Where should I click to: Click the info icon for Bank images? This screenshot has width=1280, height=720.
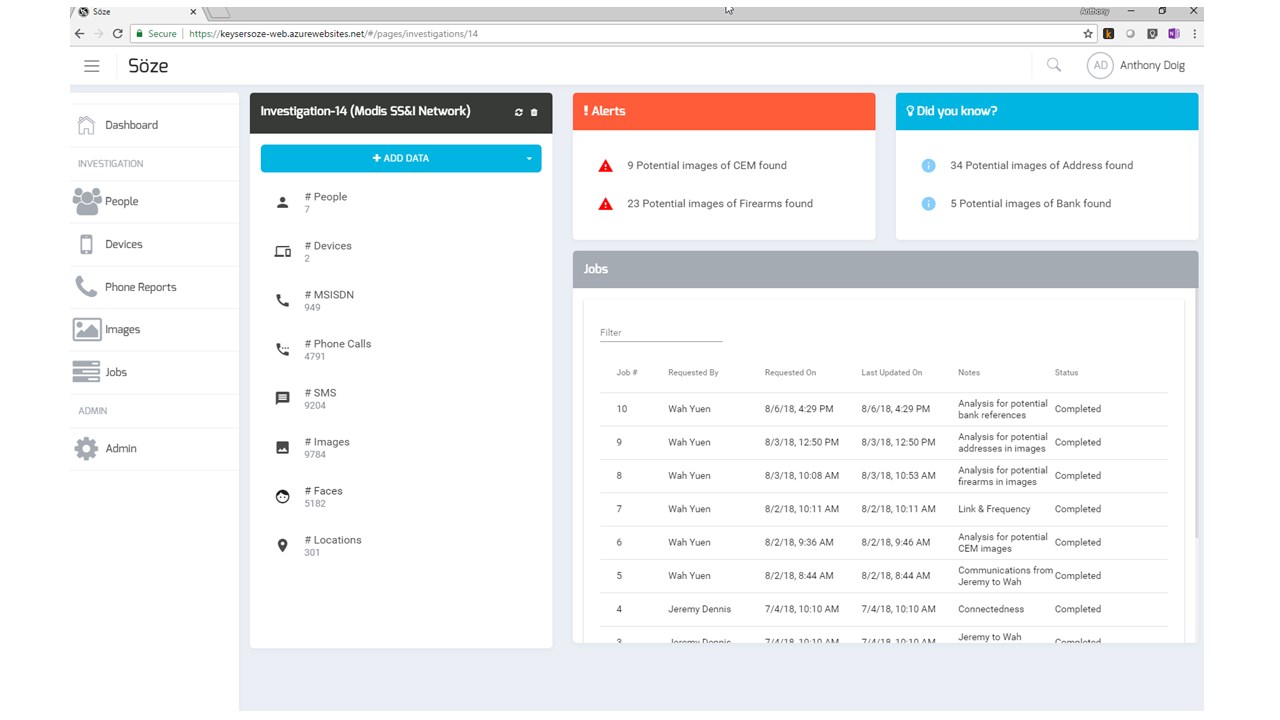coord(928,204)
